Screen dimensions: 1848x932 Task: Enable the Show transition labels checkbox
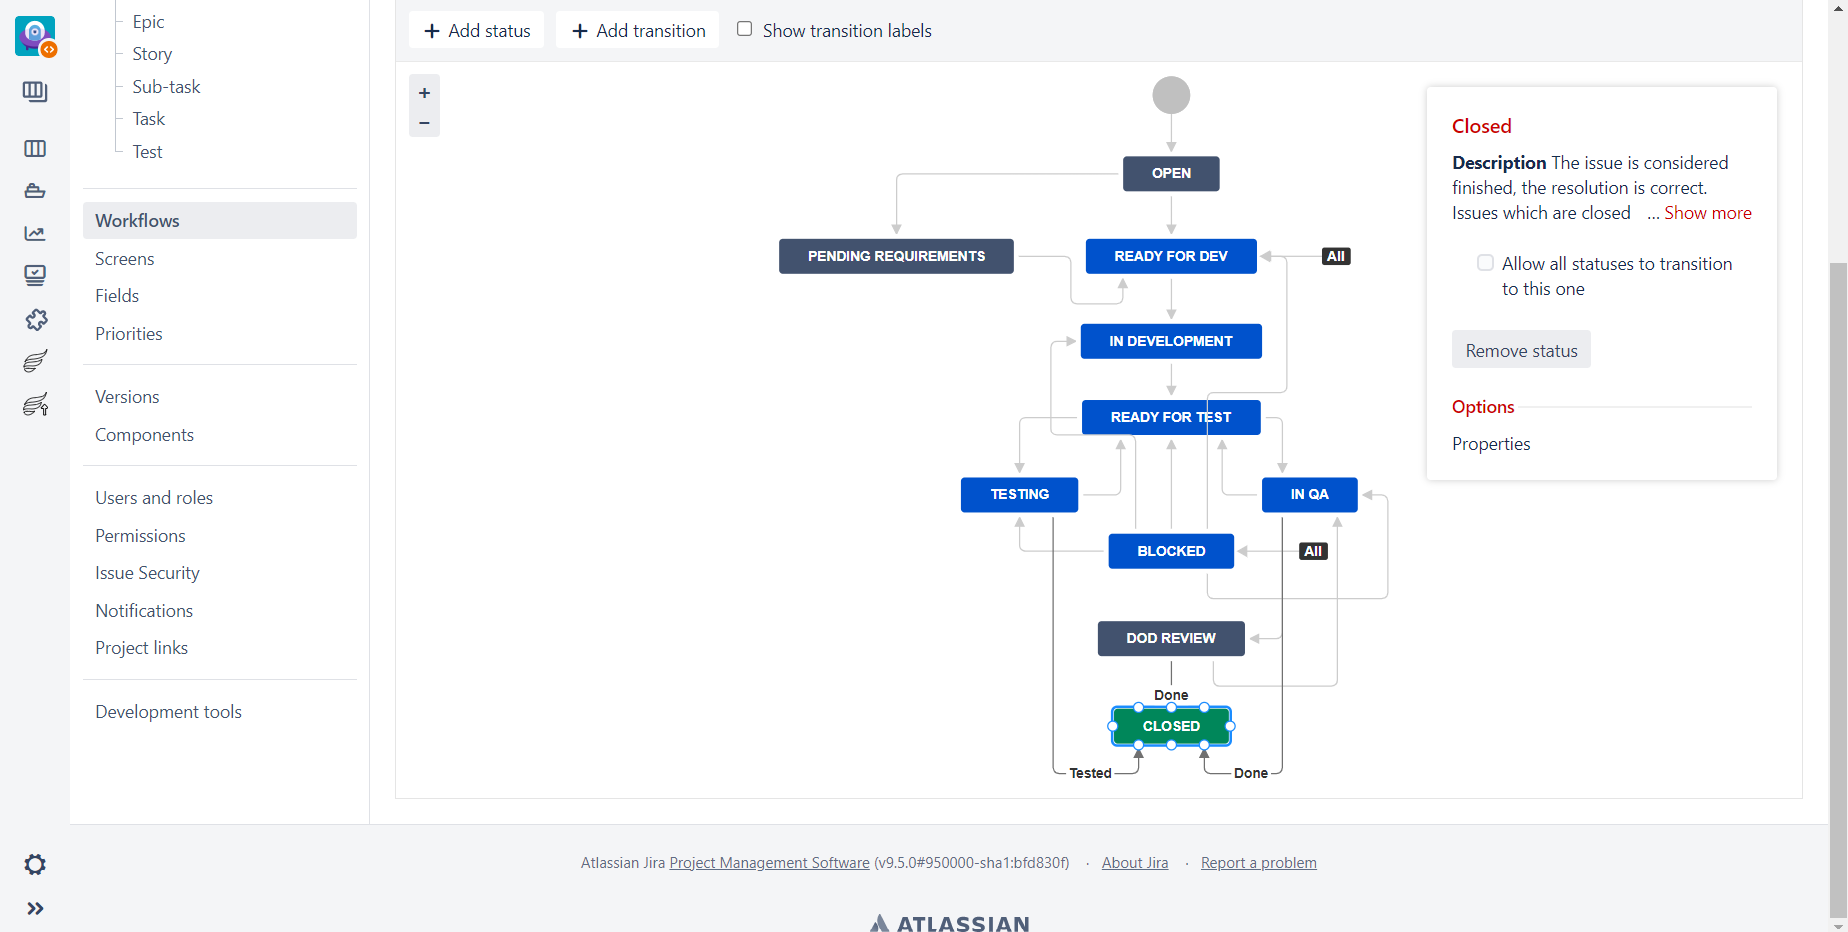click(744, 29)
